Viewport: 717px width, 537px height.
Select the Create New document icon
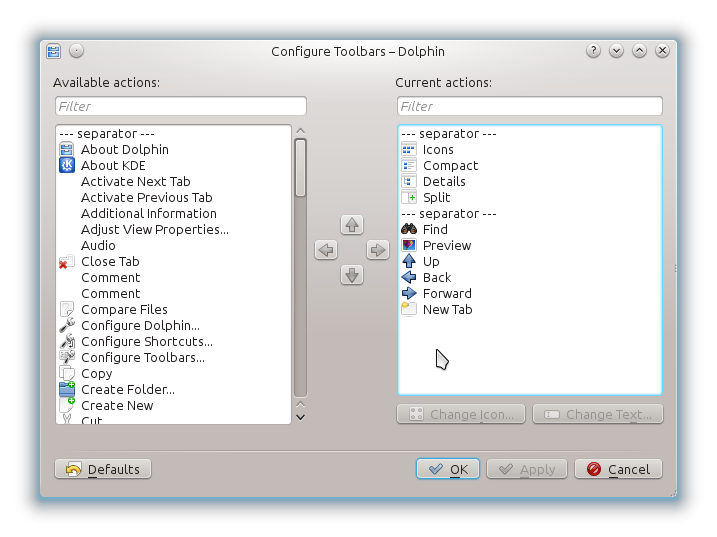tap(67, 405)
